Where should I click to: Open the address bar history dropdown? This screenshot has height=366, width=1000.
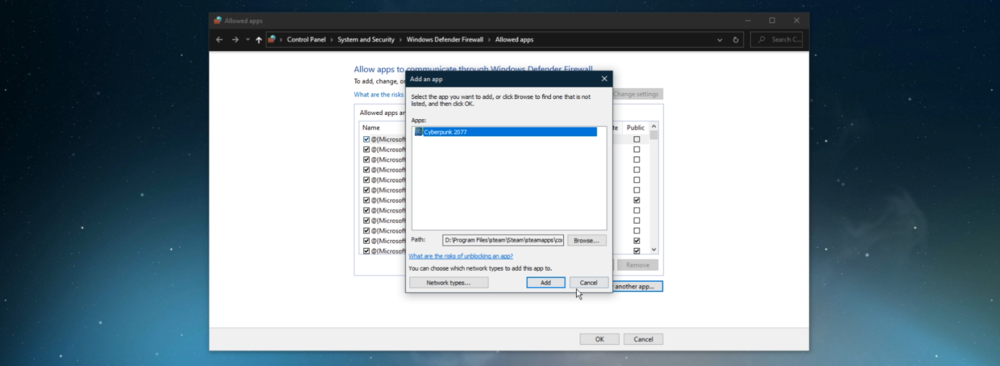pos(720,40)
